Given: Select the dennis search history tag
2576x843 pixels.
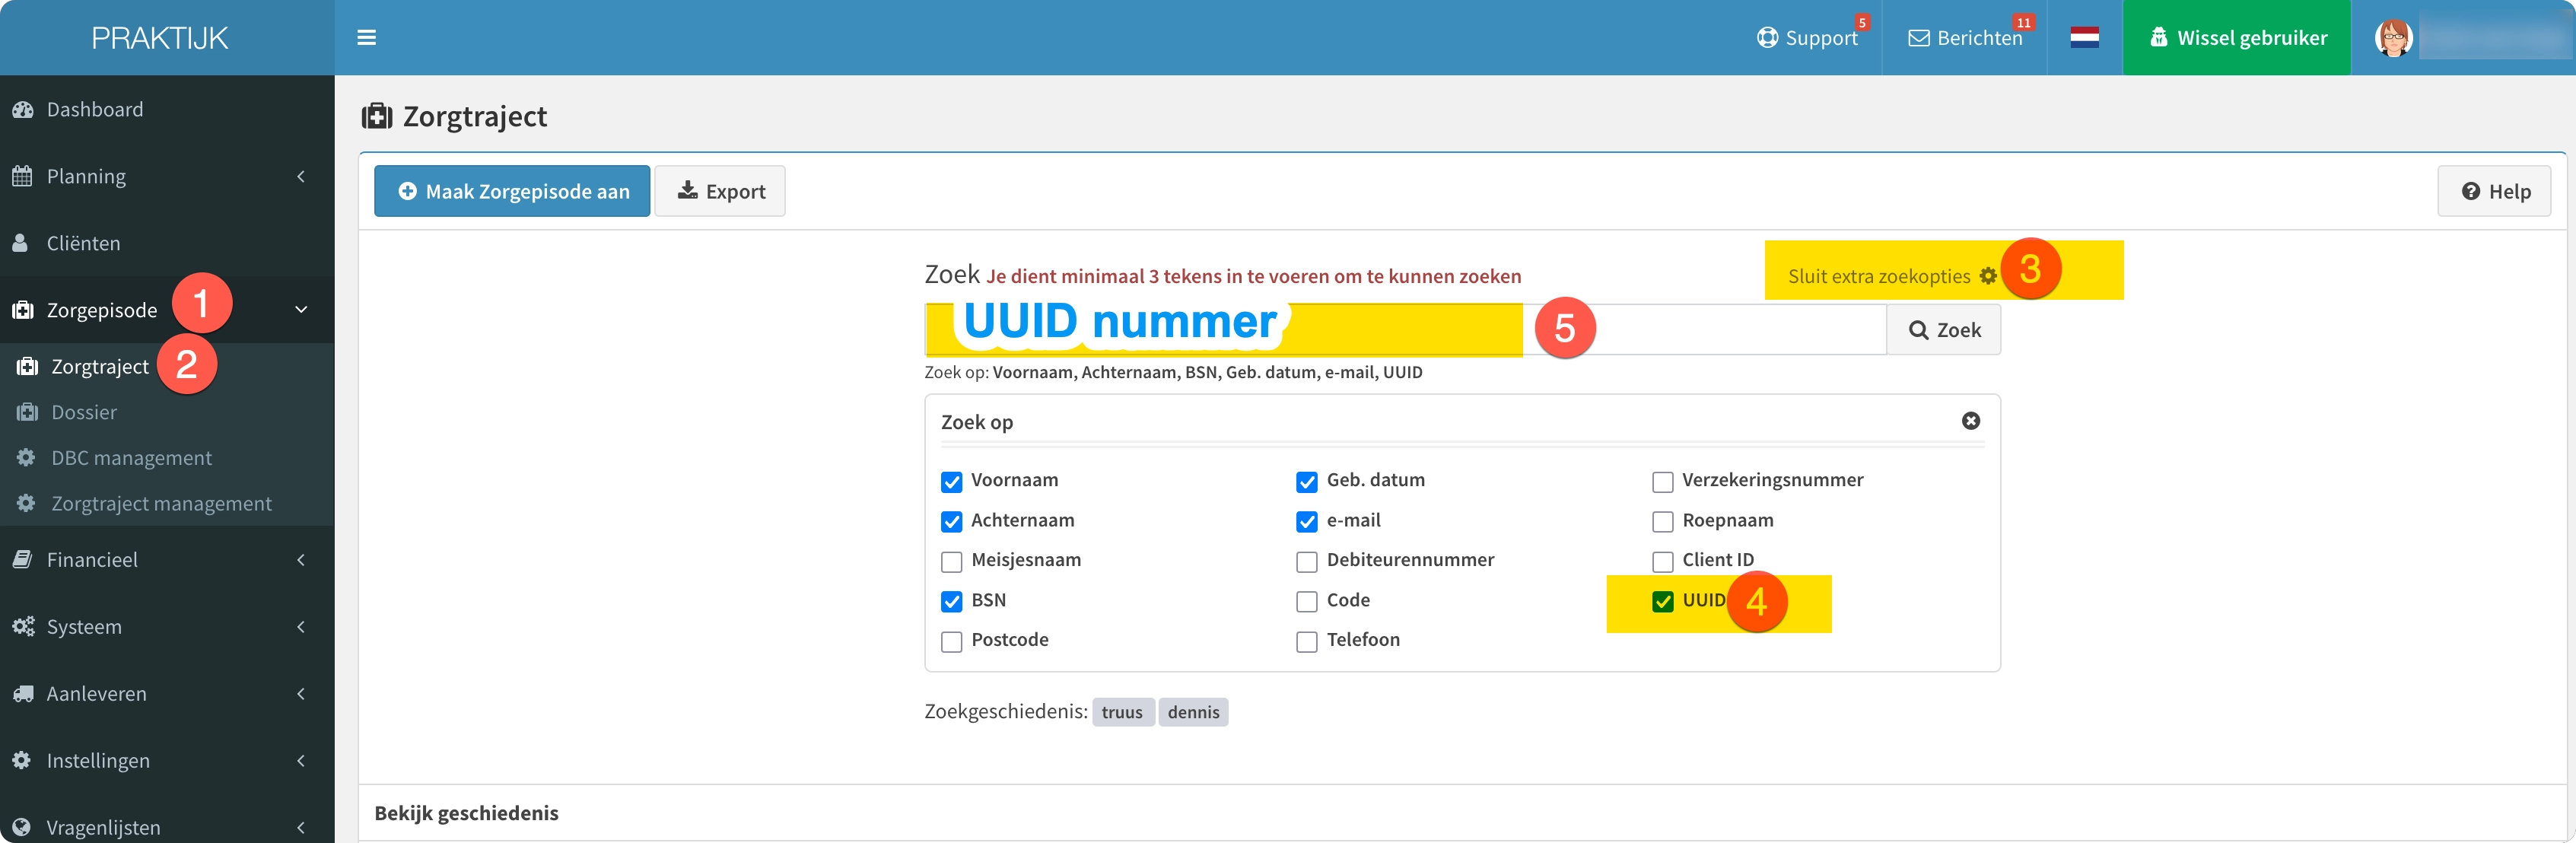Looking at the screenshot, I should point(1193,712).
